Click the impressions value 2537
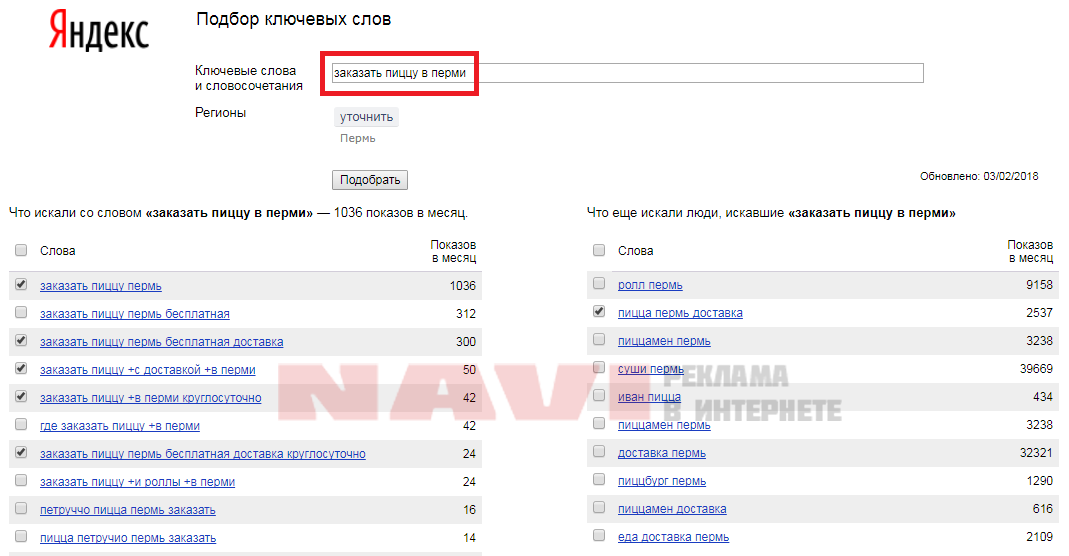Viewport: 1069px width, 556px height. [x=1039, y=313]
